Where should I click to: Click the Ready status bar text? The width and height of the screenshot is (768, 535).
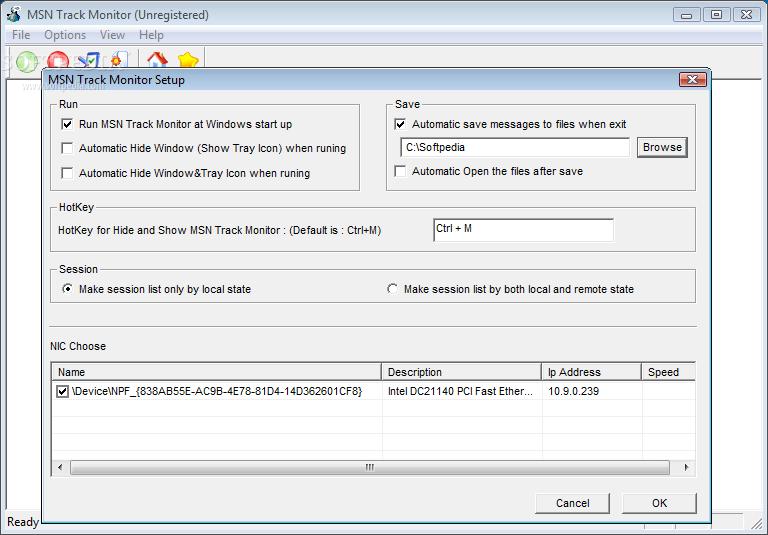23,522
